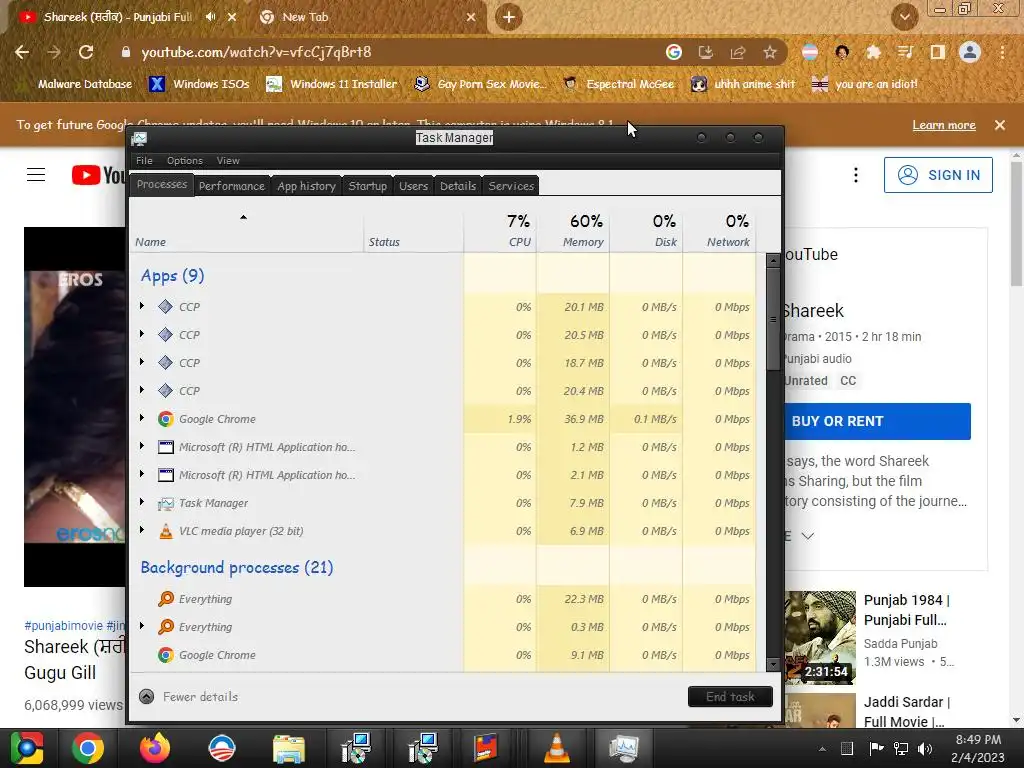Image resolution: width=1024 pixels, height=768 pixels.
Task: Switch to Users tab
Action: coord(413,186)
